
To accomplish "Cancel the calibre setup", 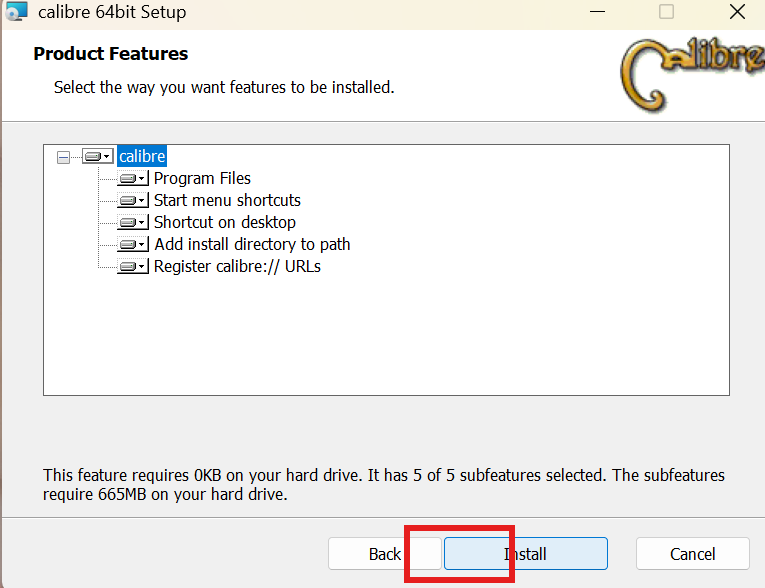I will tap(692, 554).
